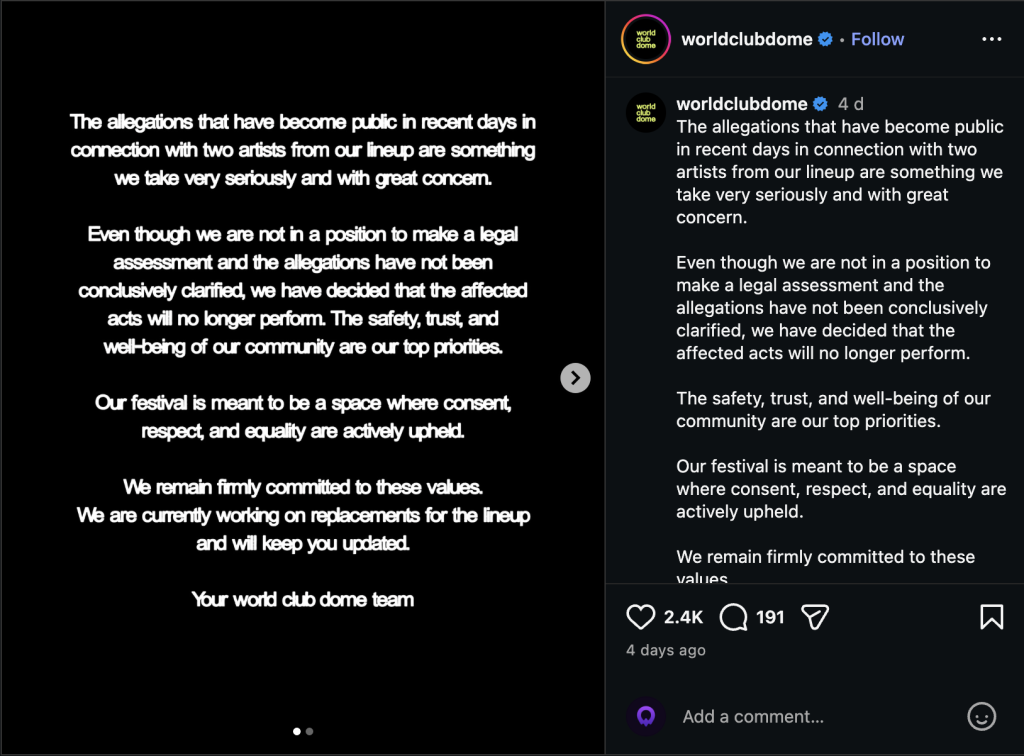1024x756 pixels.
Task: Click the verified badge next to worldclubdome
Action: (x=824, y=39)
